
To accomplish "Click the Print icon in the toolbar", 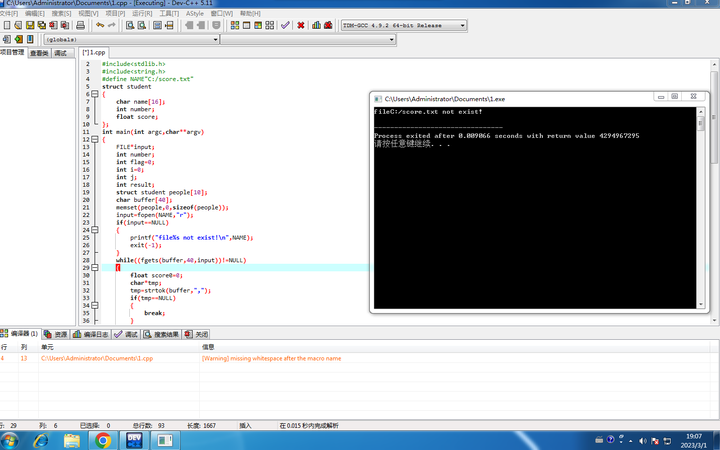I will (x=81, y=25).
